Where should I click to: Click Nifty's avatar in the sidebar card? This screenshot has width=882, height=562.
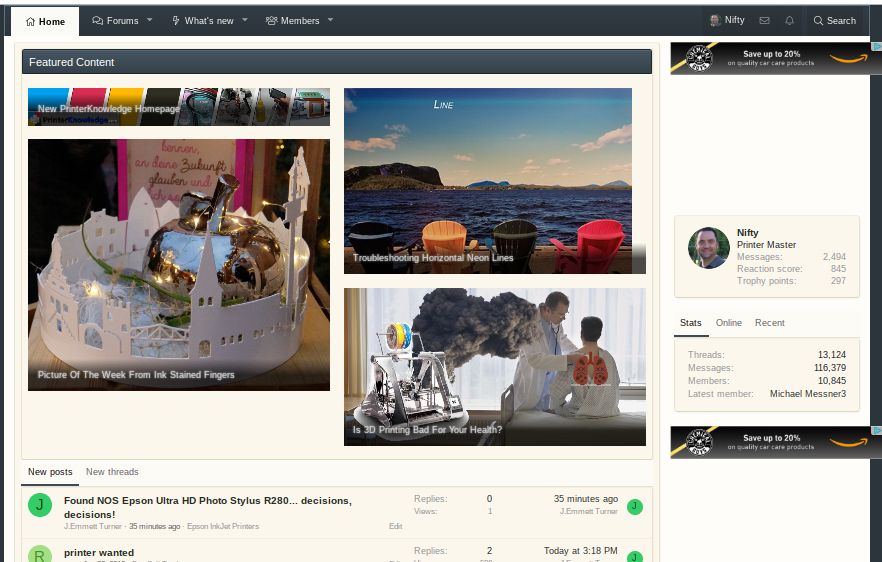708,248
